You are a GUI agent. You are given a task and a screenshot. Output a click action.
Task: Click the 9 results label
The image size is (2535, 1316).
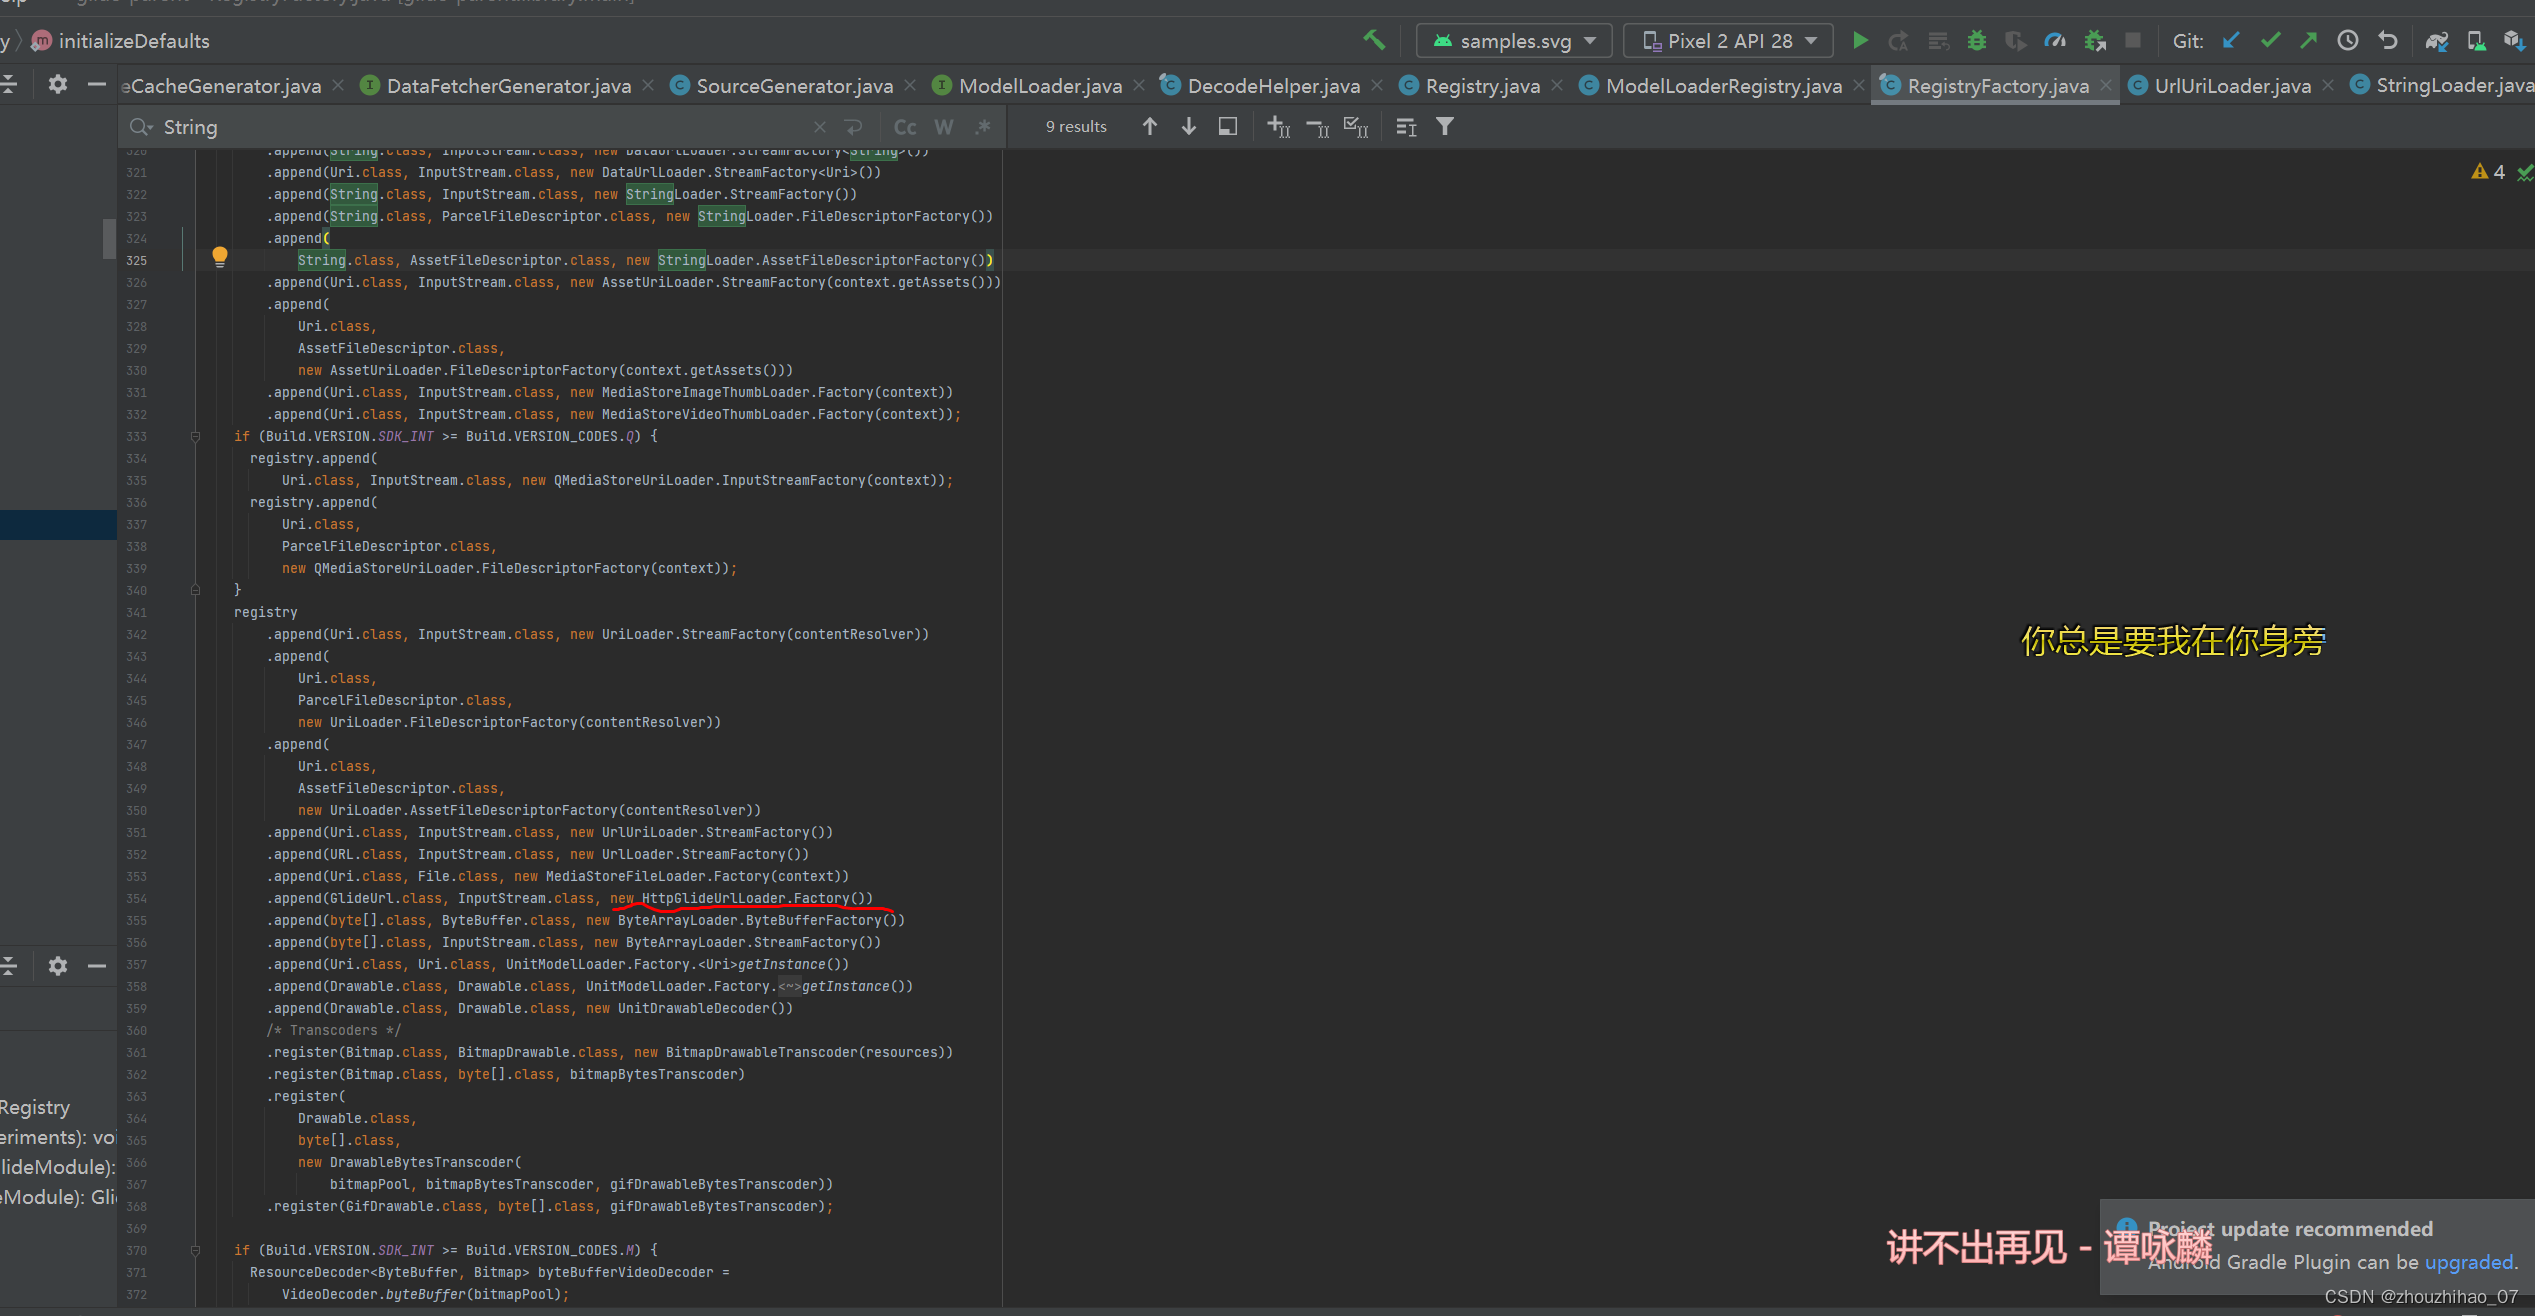click(x=1076, y=127)
